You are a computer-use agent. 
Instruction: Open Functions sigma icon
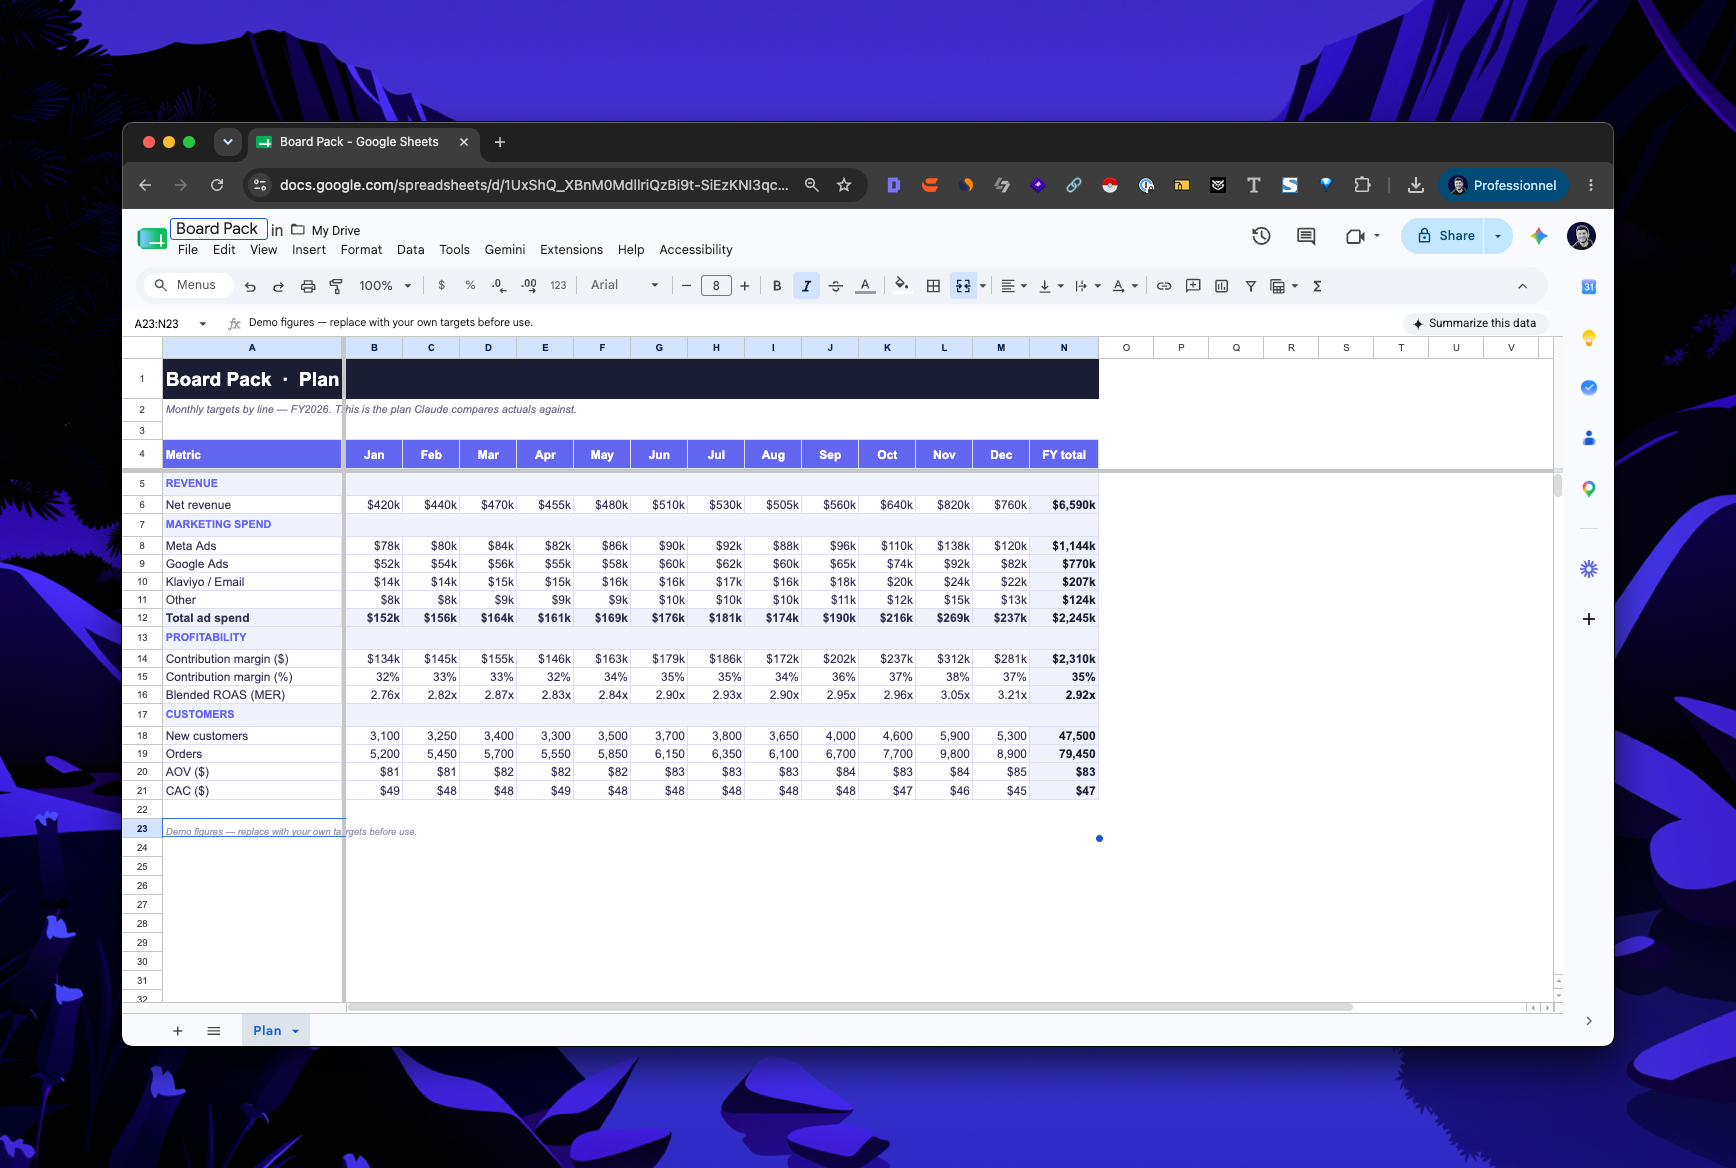(1317, 286)
